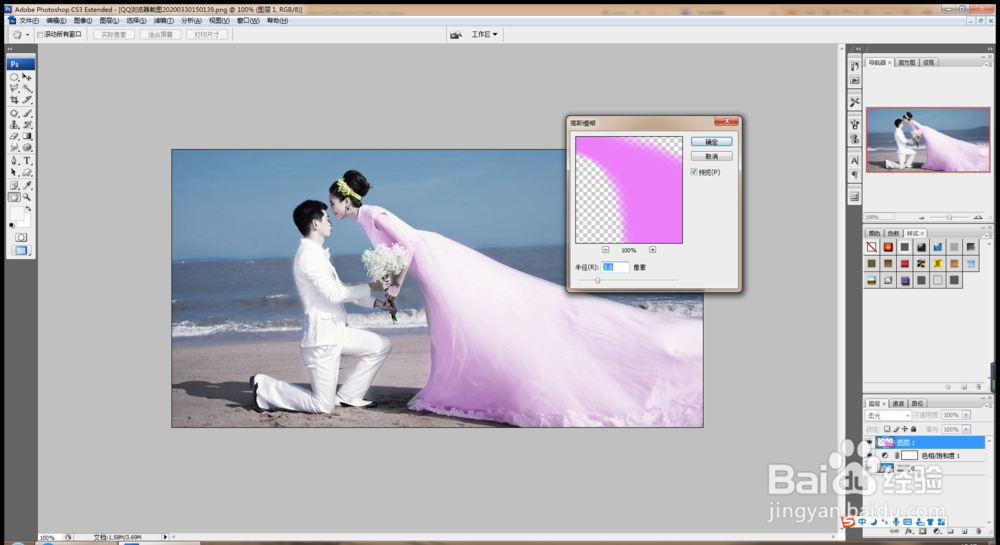Uncheck the 预览(P) checkbox
This screenshot has height=545, width=1000.
click(694, 172)
